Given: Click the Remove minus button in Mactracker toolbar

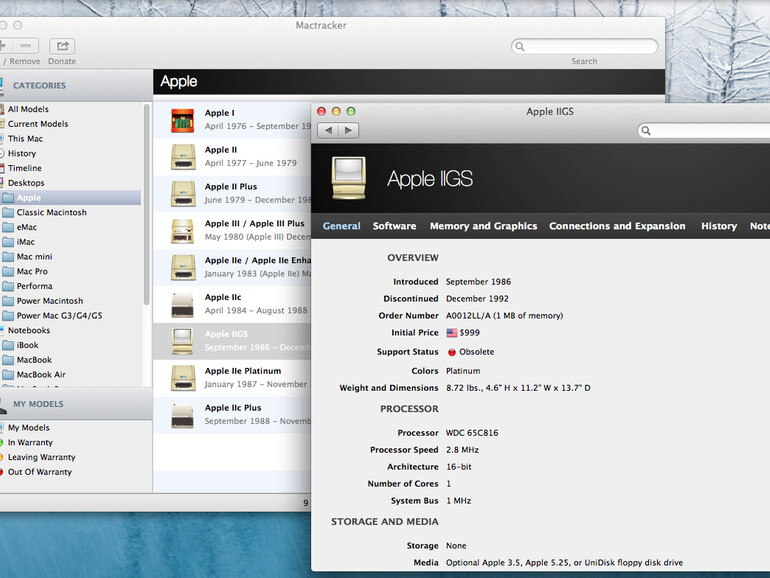Looking at the screenshot, I should pos(26,46).
